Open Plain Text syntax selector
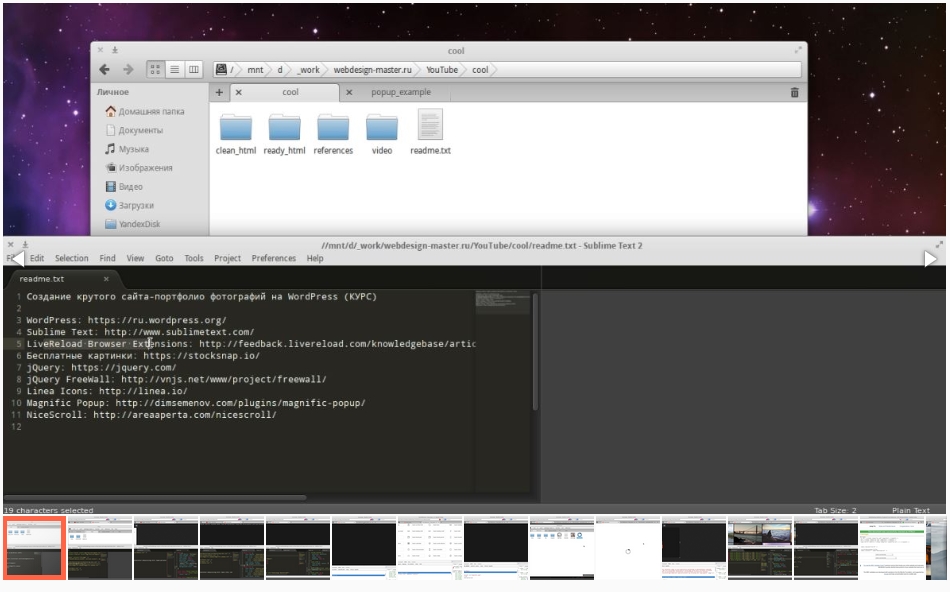The width and height of the screenshot is (950, 592). pyautogui.click(x=910, y=510)
